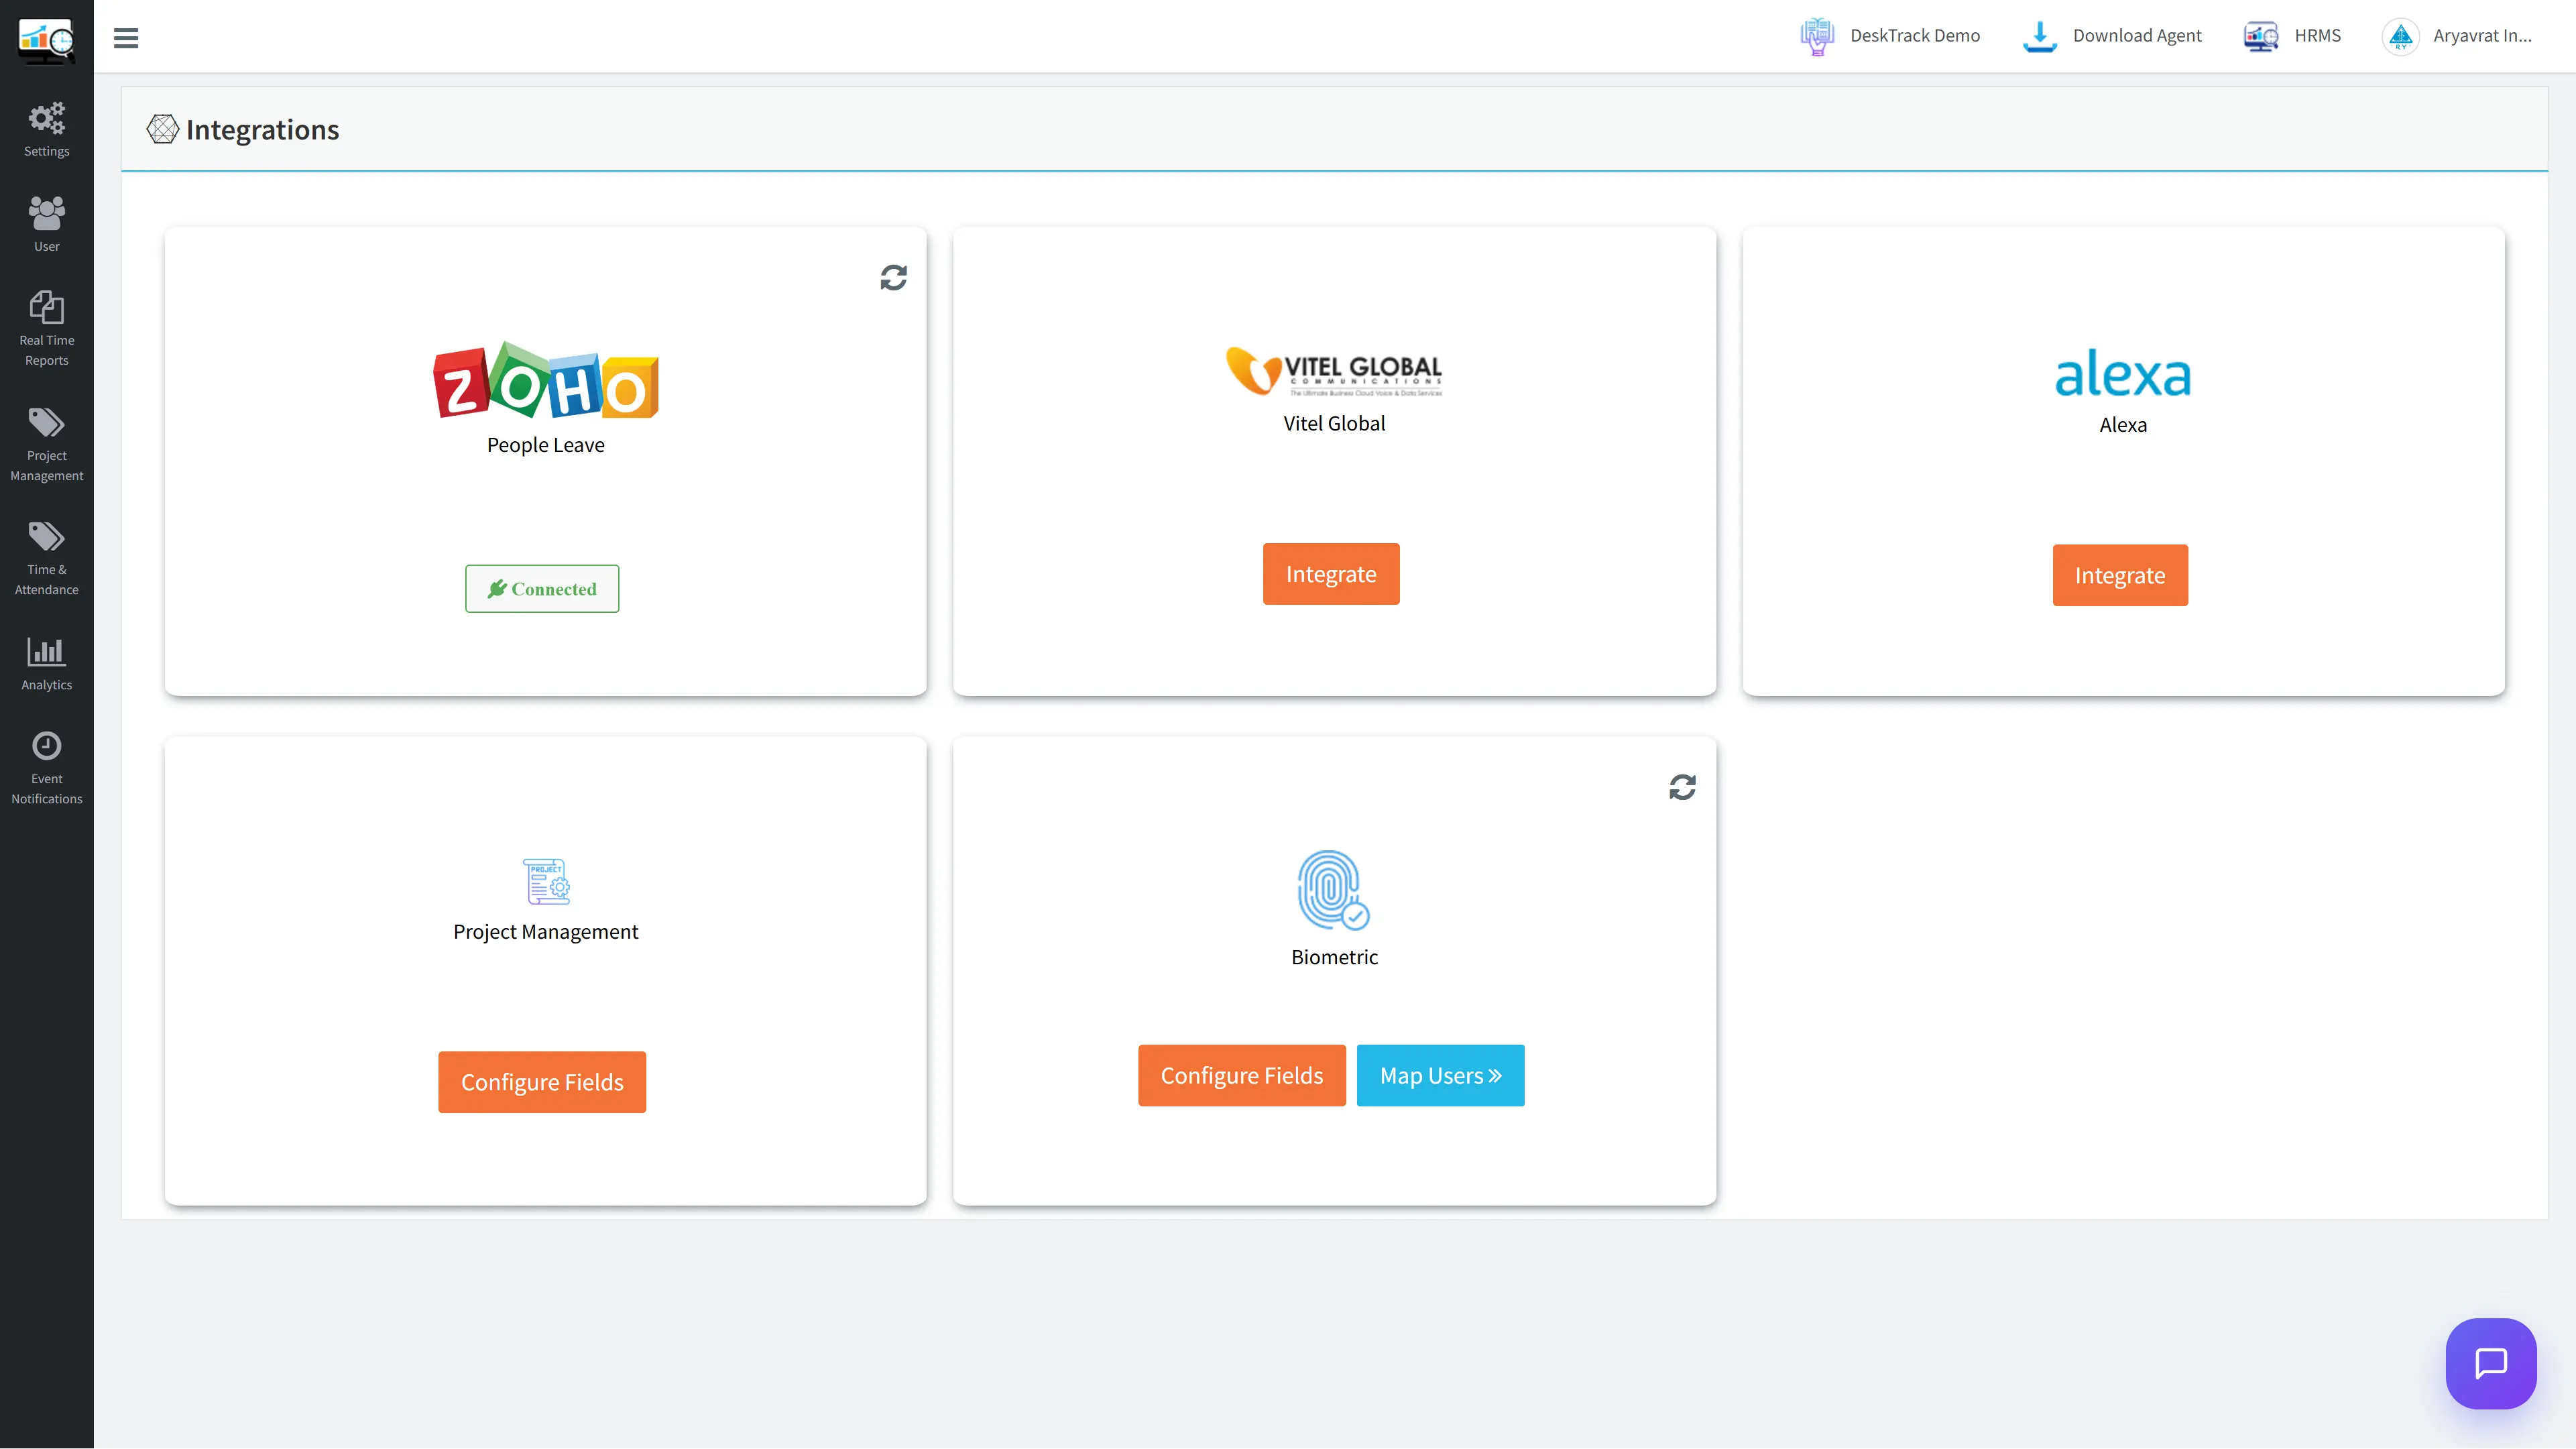Select the User icon in the sidebar
Viewport: 2576px width, 1449px height.
point(46,222)
